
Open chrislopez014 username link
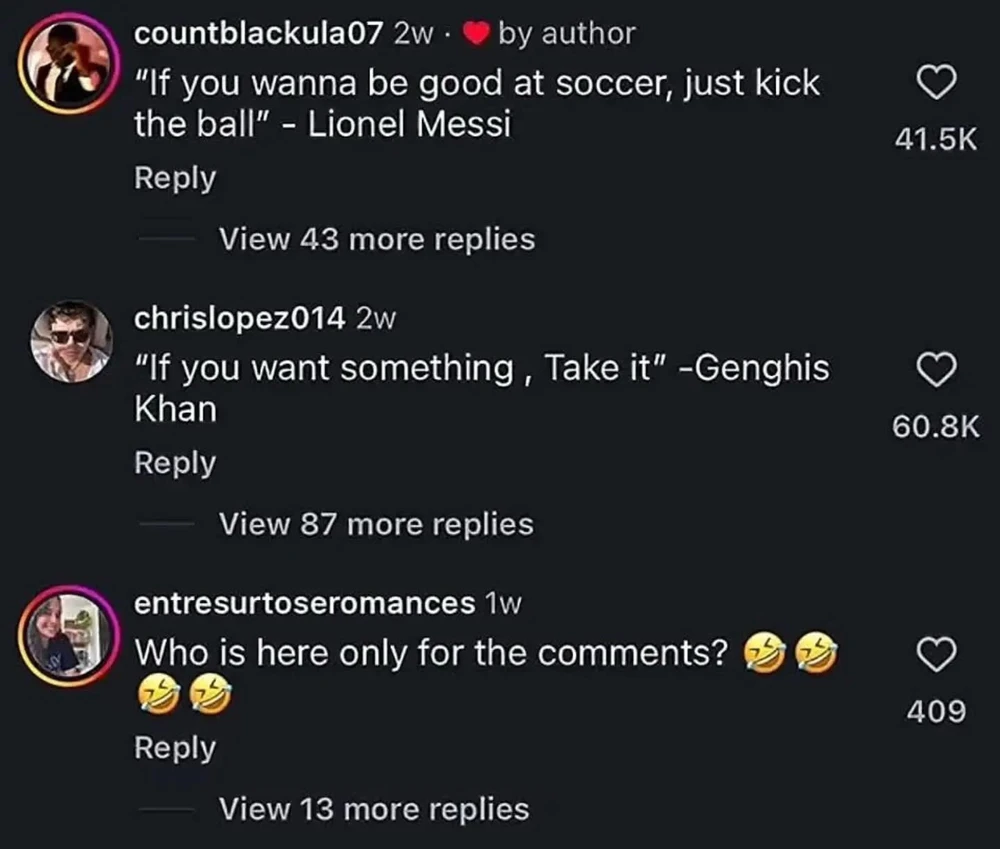click(240, 318)
